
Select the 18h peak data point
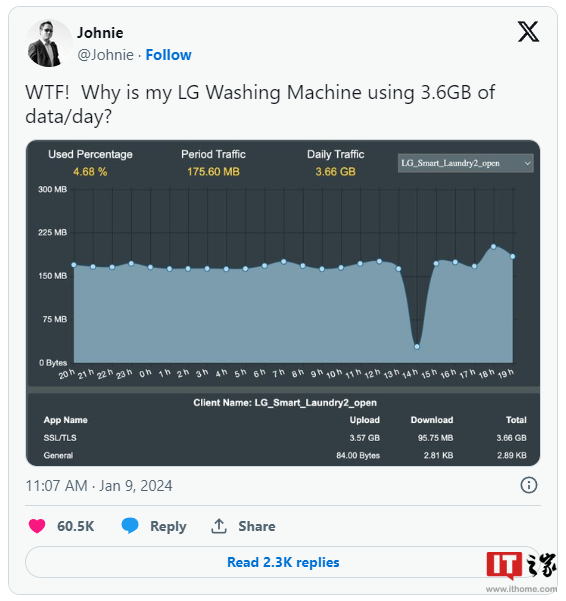click(x=494, y=246)
